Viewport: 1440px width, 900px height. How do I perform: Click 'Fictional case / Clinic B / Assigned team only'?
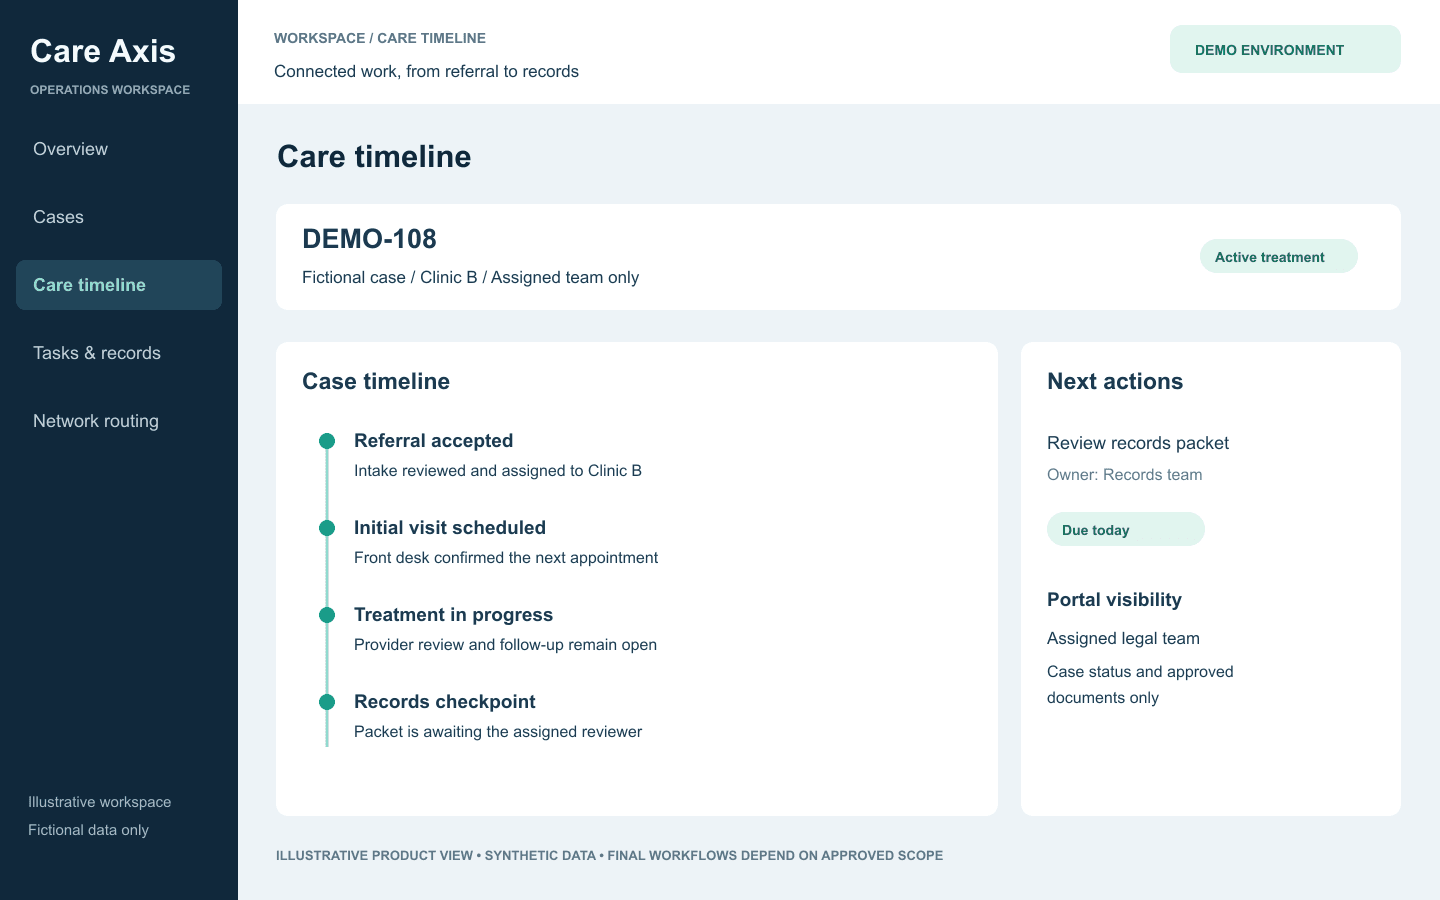click(x=470, y=278)
